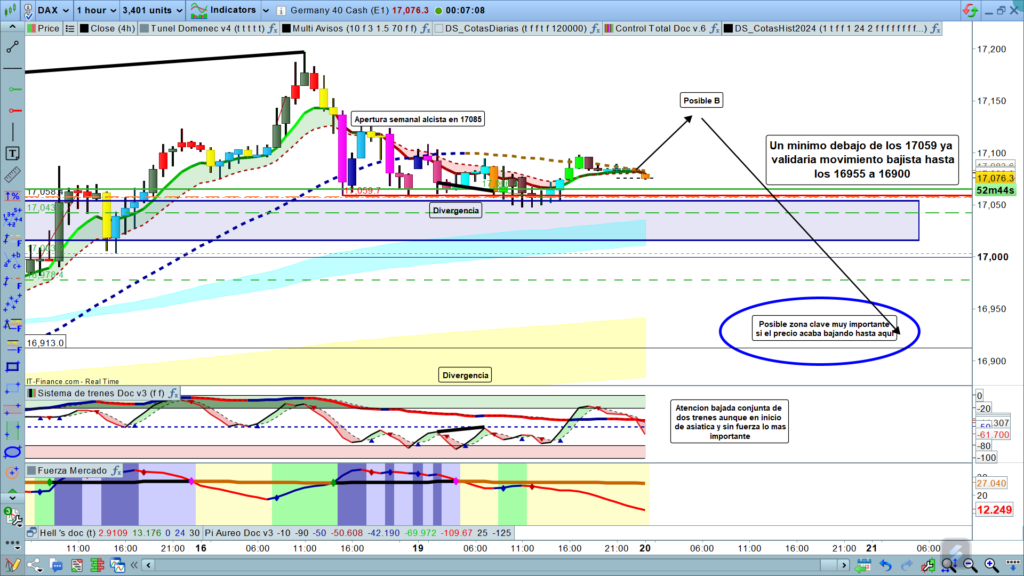This screenshot has height=576, width=1024.
Task: Select the Control Total Doc v.6 label
Action: pos(658,29)
